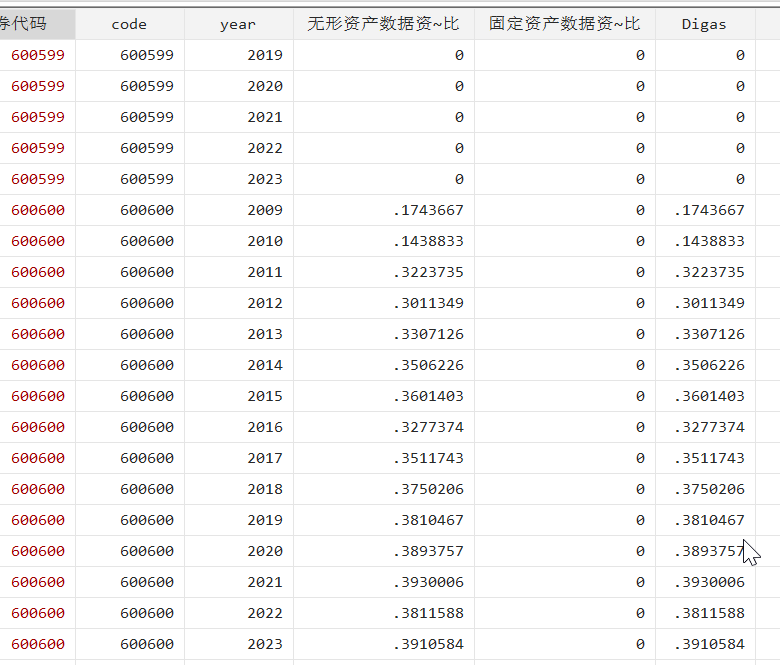The height and width of the screenshot is (665, 780).
Task: Select the 'year' column header
Action: coord(238,24)
